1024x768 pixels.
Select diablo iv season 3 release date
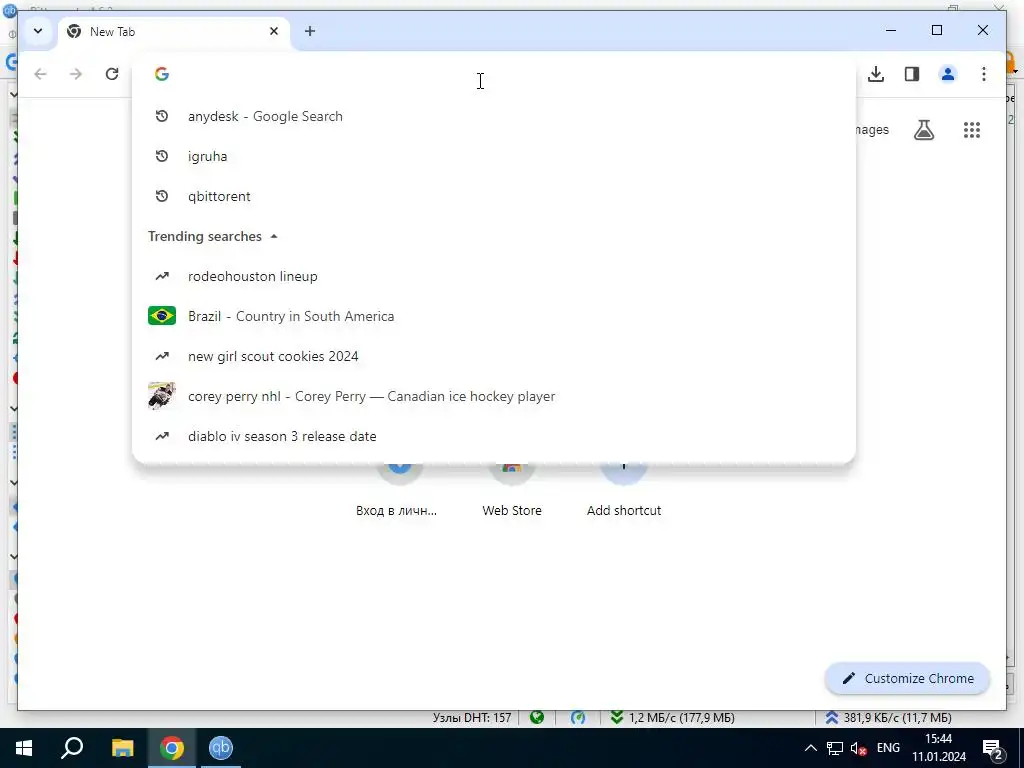click(494, 436)
